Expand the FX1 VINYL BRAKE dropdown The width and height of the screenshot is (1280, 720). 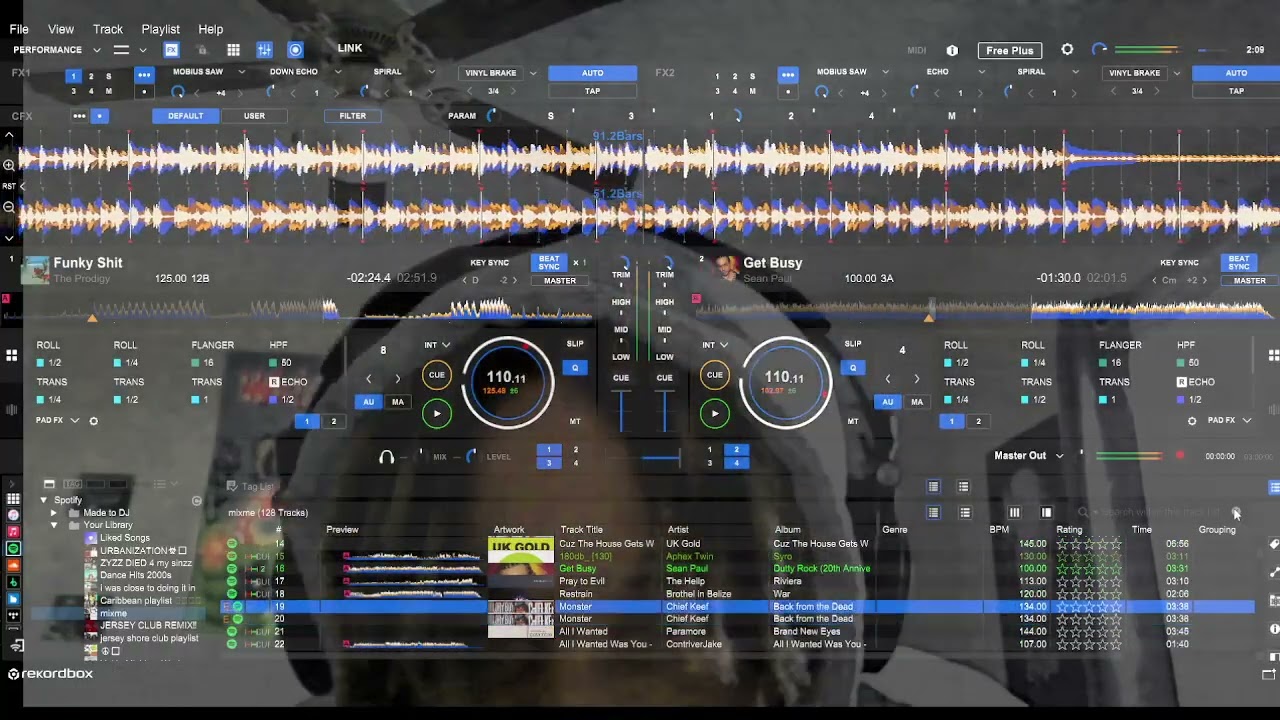tap(533, 73)
